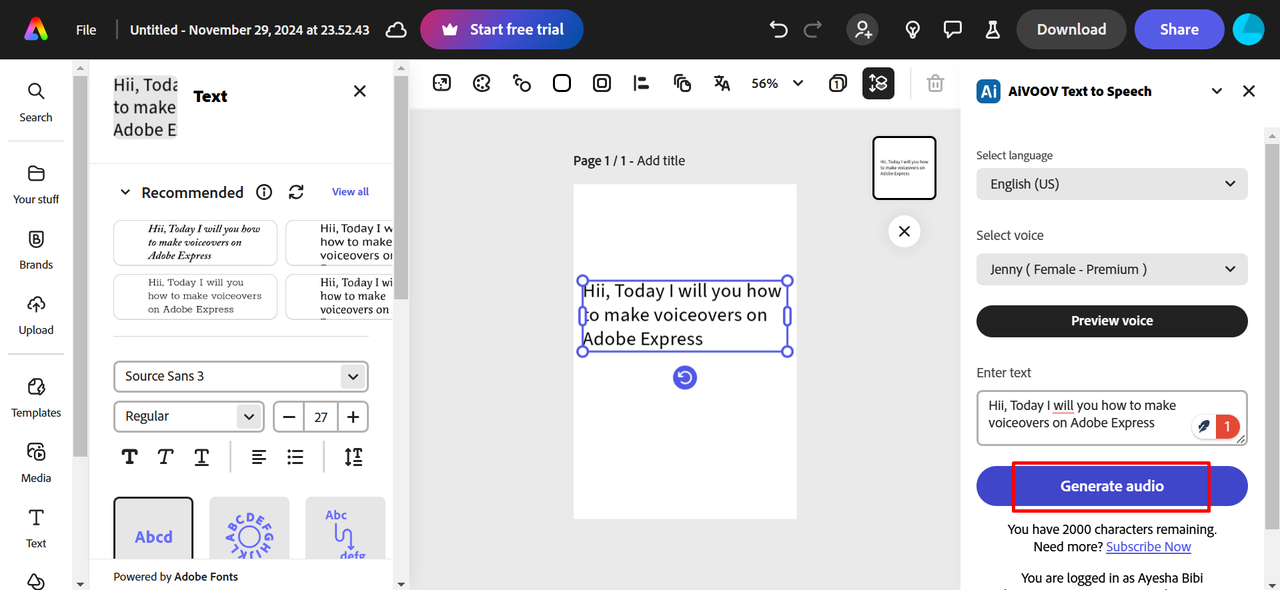Open the English (US) language dropdown

[x=1112, y=184]
